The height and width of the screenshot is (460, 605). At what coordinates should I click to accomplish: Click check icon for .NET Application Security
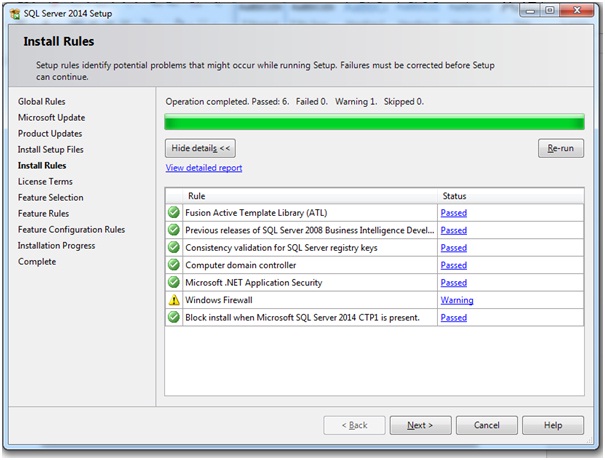174,282
